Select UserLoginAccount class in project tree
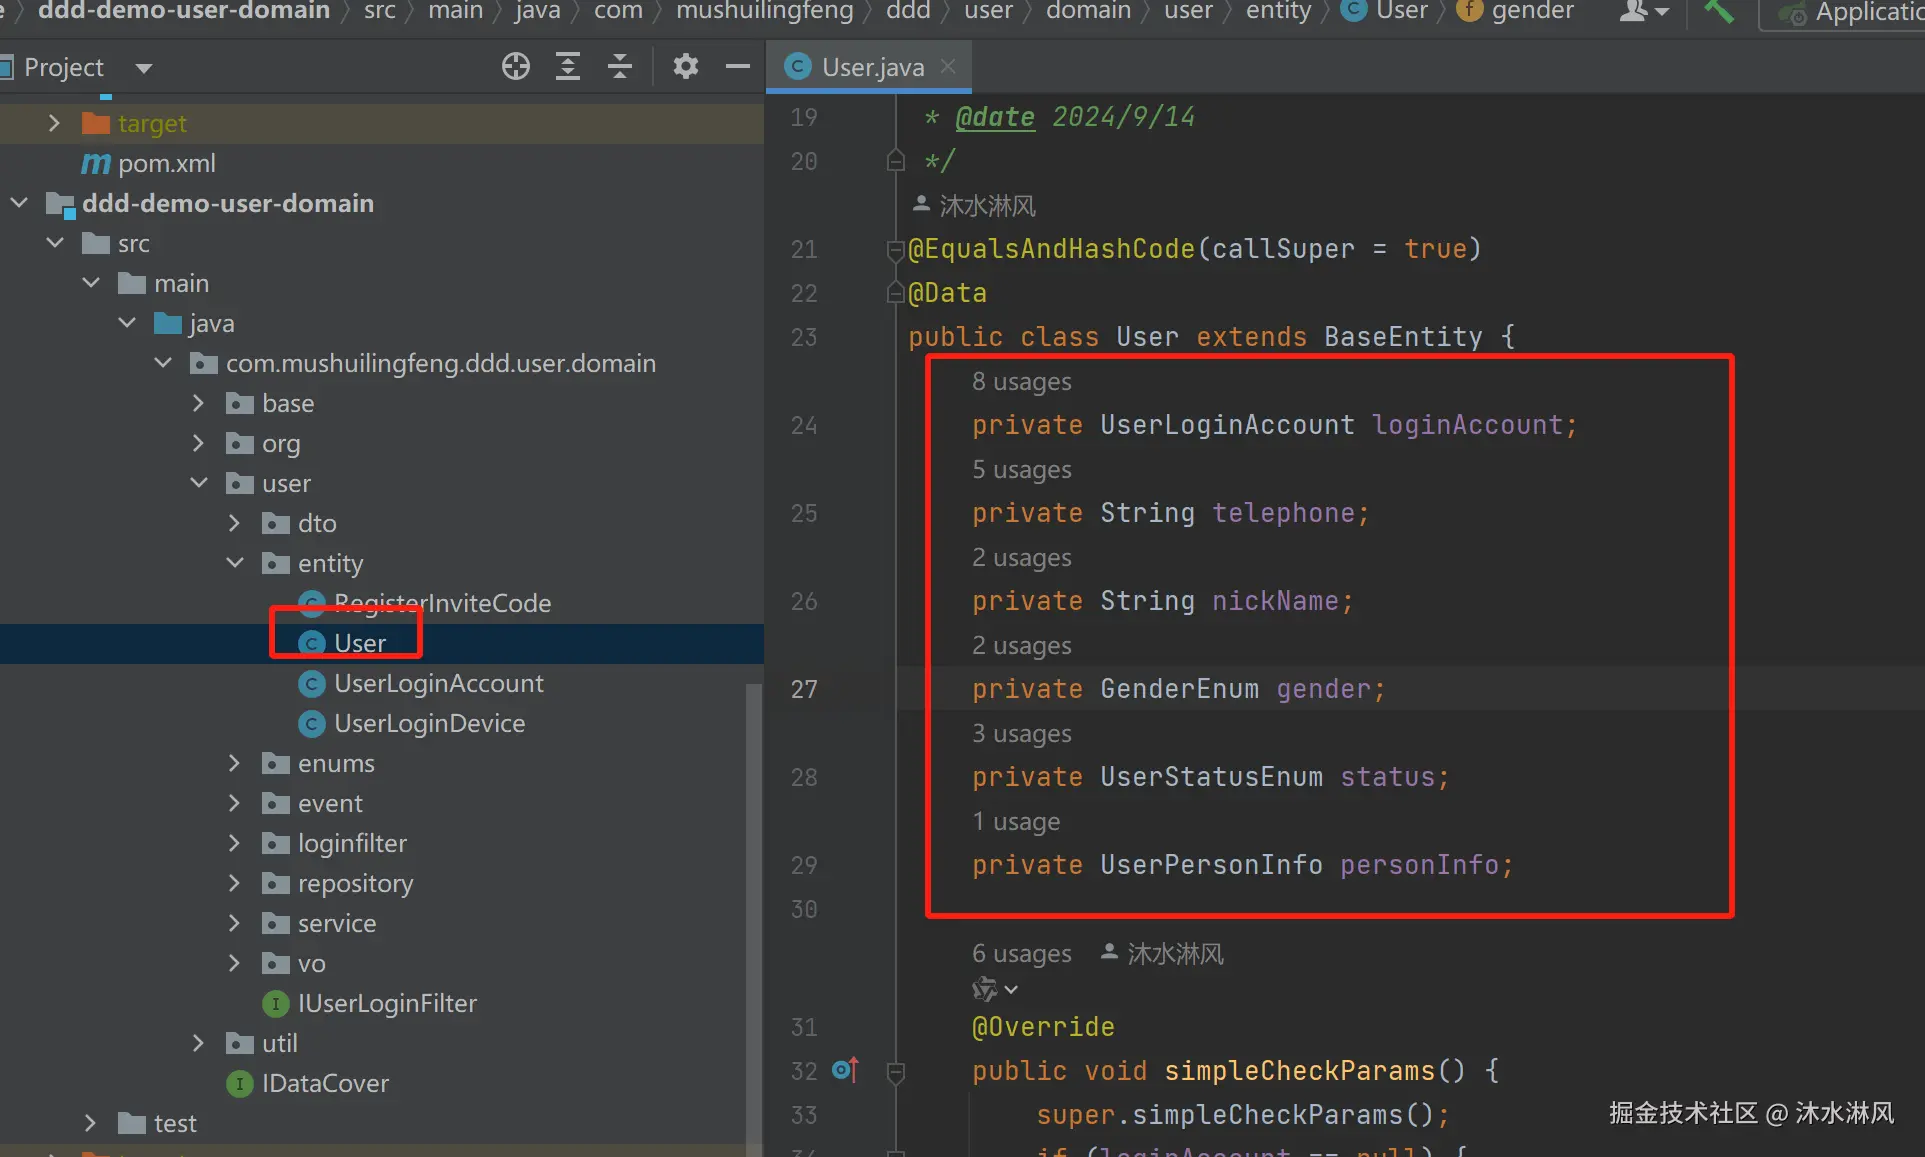Viewport: 1925px width, 1157px height. [x=438, y=683]
